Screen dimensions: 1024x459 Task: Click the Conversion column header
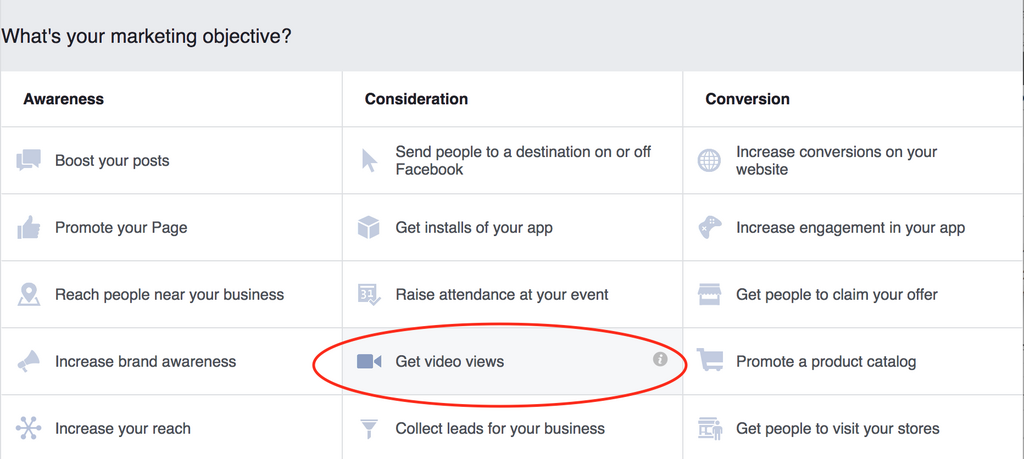(x=747, y=99)
